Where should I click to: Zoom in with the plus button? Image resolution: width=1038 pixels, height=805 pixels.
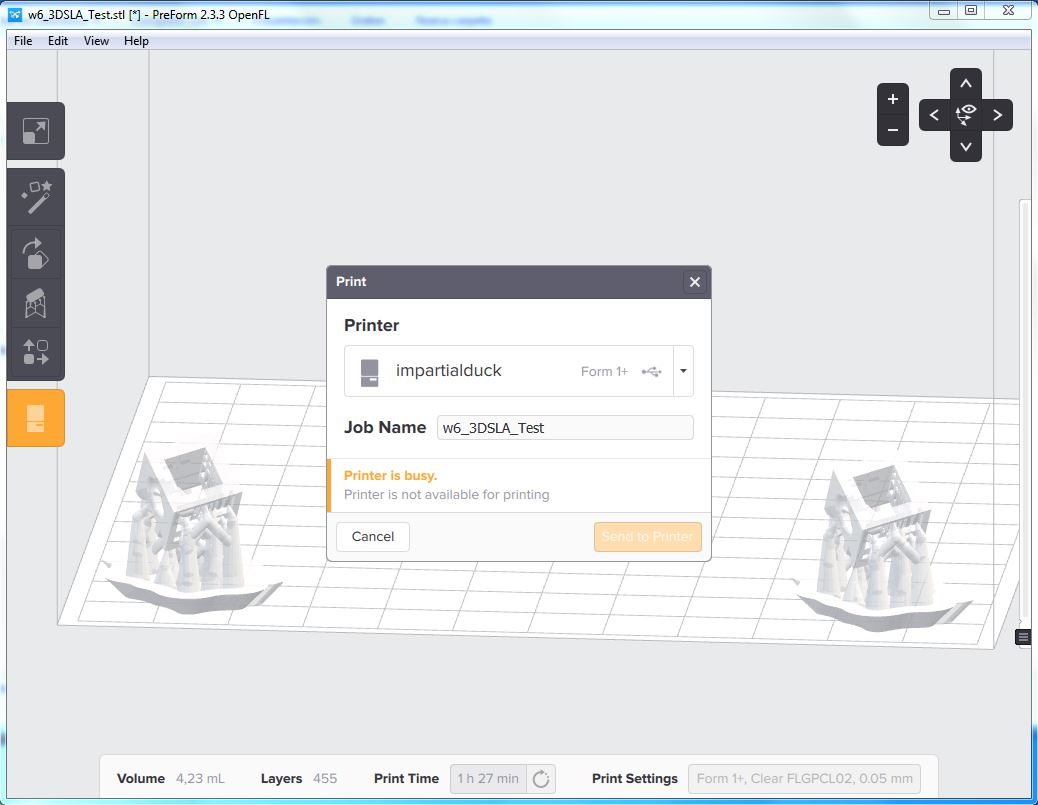[892, 99]
